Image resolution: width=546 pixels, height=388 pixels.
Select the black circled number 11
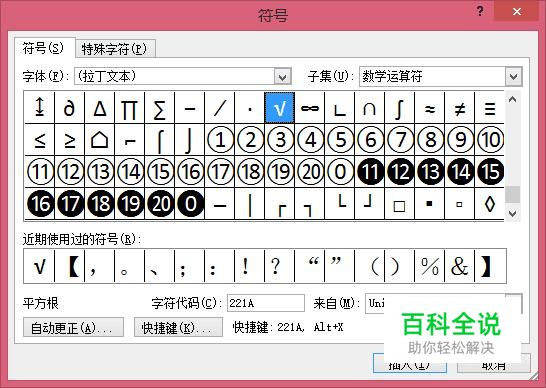pyautogui.click(x=369, y=172)
